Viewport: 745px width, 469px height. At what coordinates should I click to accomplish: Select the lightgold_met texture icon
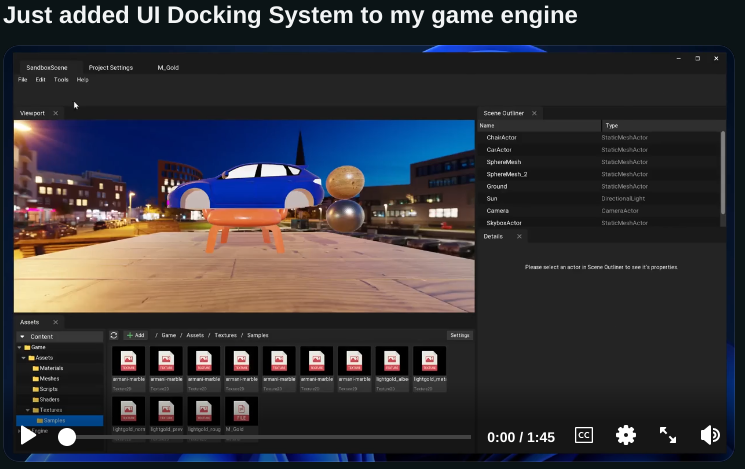(429, 361)
